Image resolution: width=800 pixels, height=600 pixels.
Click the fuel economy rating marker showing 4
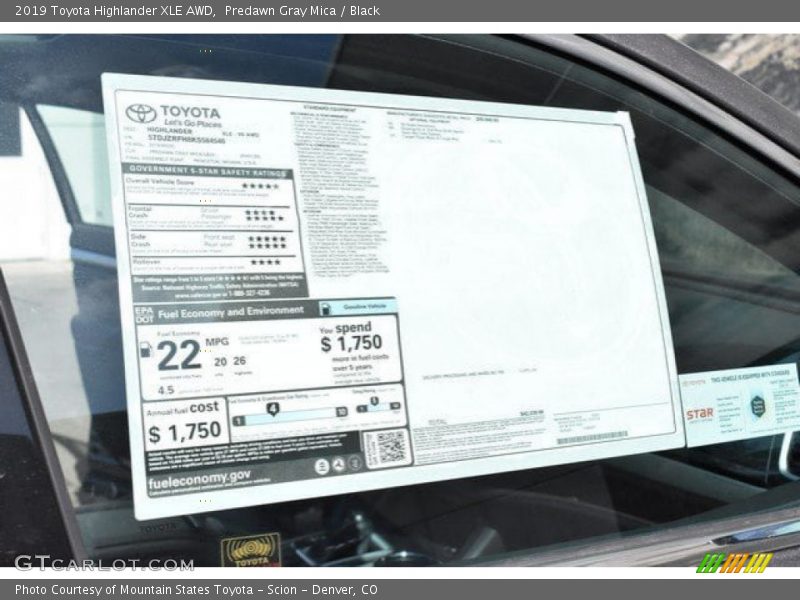tap(272, 409)
